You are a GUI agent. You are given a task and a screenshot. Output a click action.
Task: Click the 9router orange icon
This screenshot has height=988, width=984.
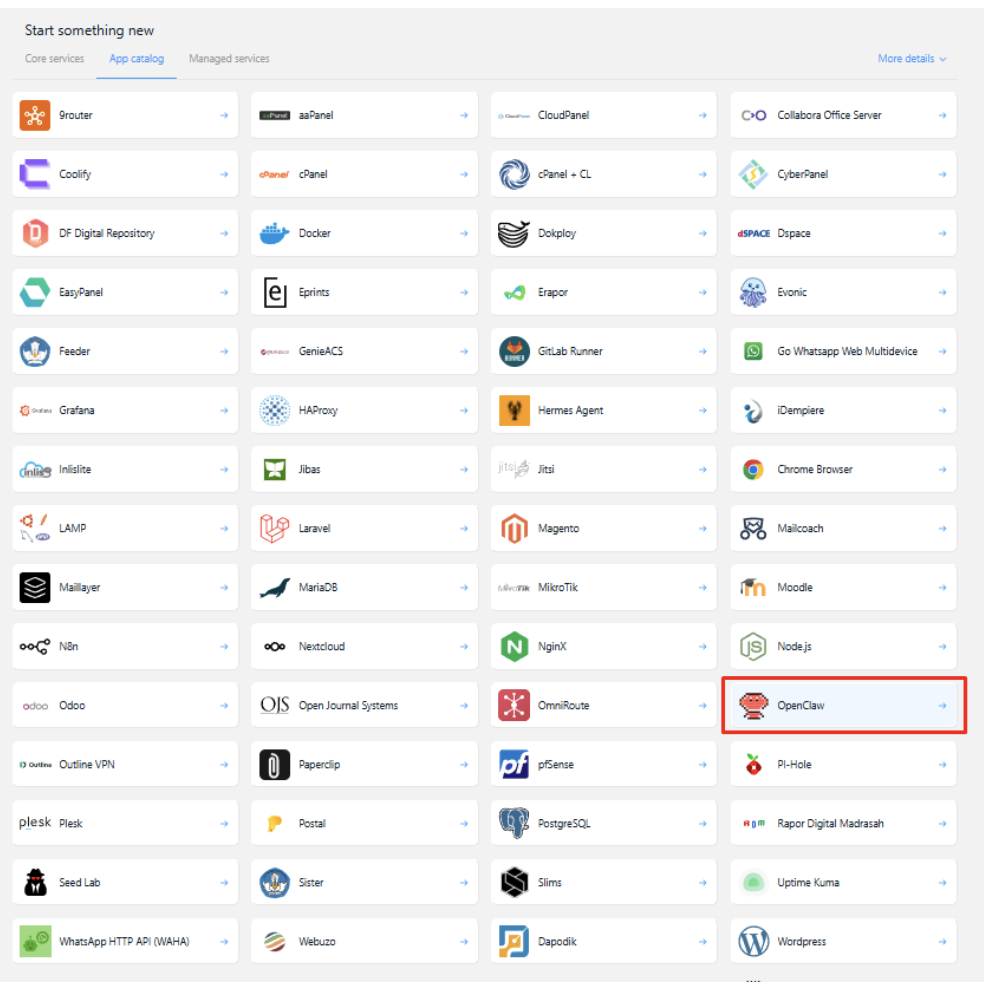[35, 115]
